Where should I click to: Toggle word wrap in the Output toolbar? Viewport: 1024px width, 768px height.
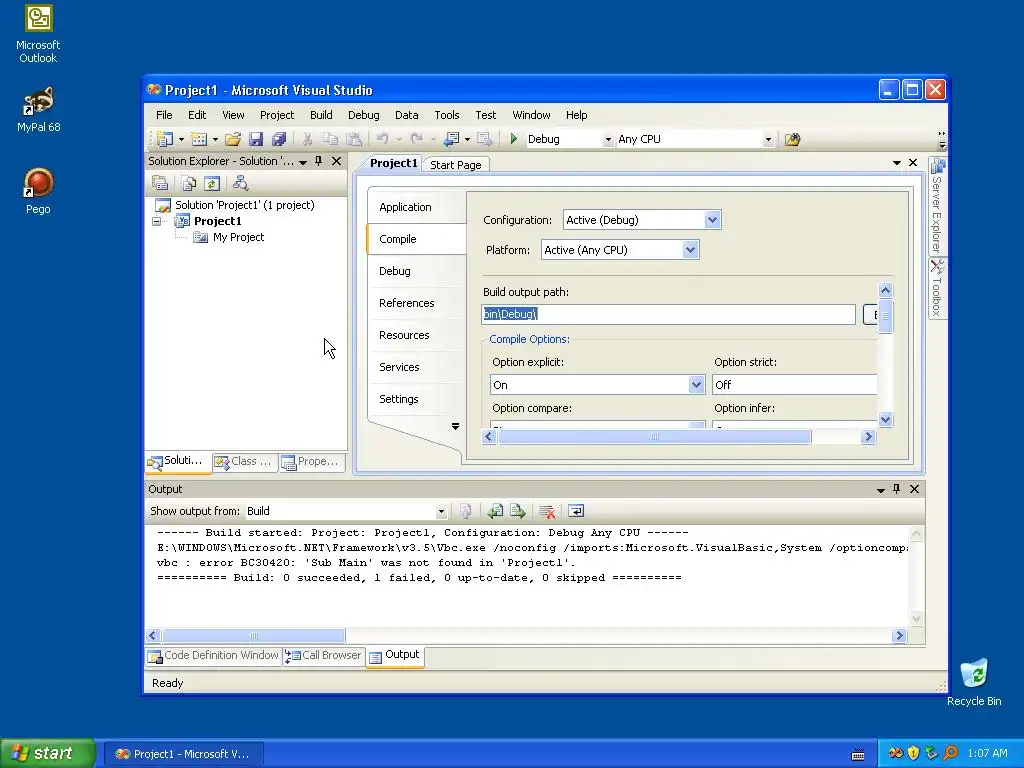[576, 511]
